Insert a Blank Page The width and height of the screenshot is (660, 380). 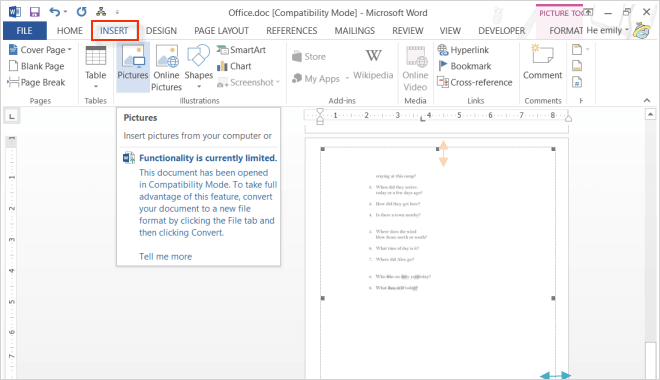(x=37, y=66)
